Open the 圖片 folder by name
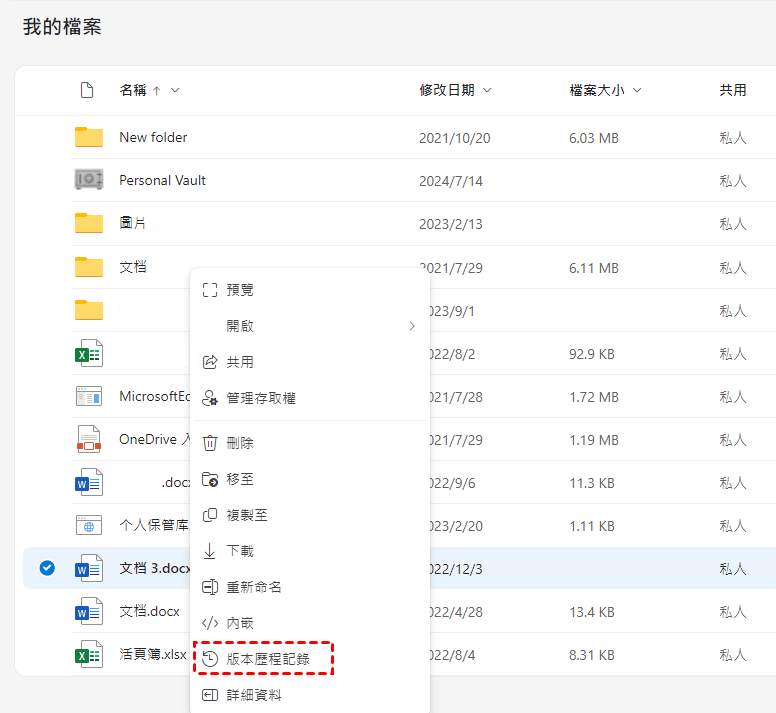Image resolution: width=776 pixels, height=713 pixels. click(133, 223)
